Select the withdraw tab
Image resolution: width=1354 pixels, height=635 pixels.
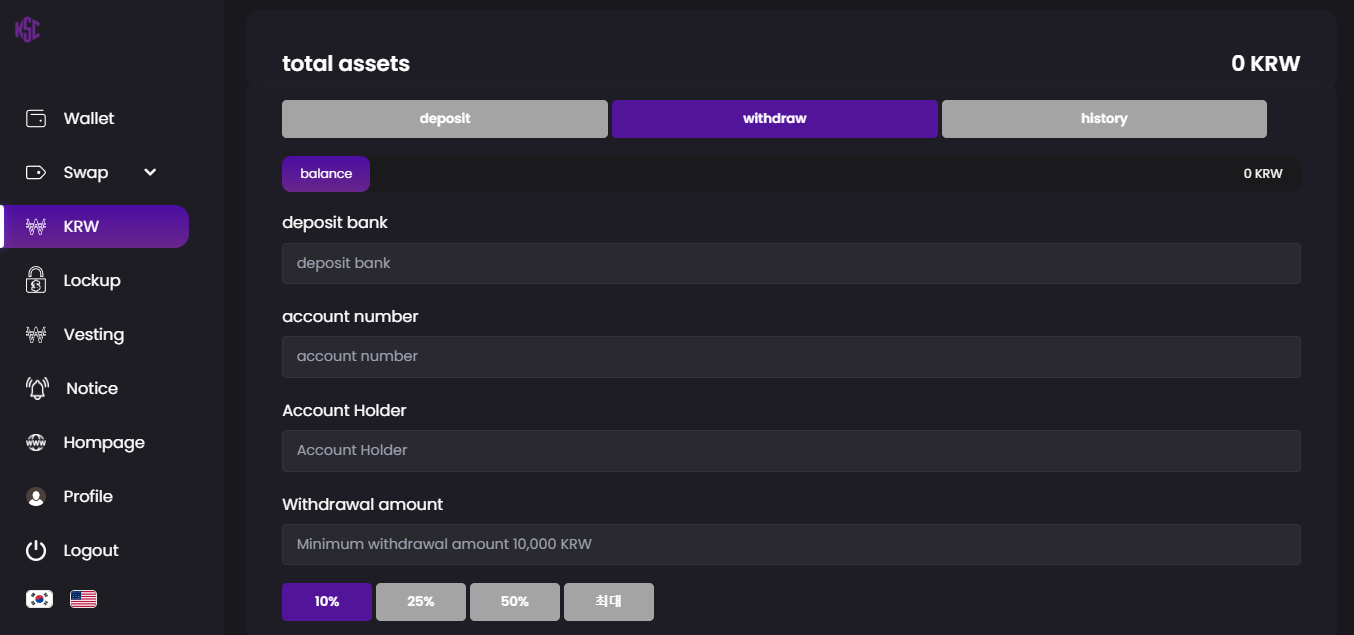tap(775, 119)
